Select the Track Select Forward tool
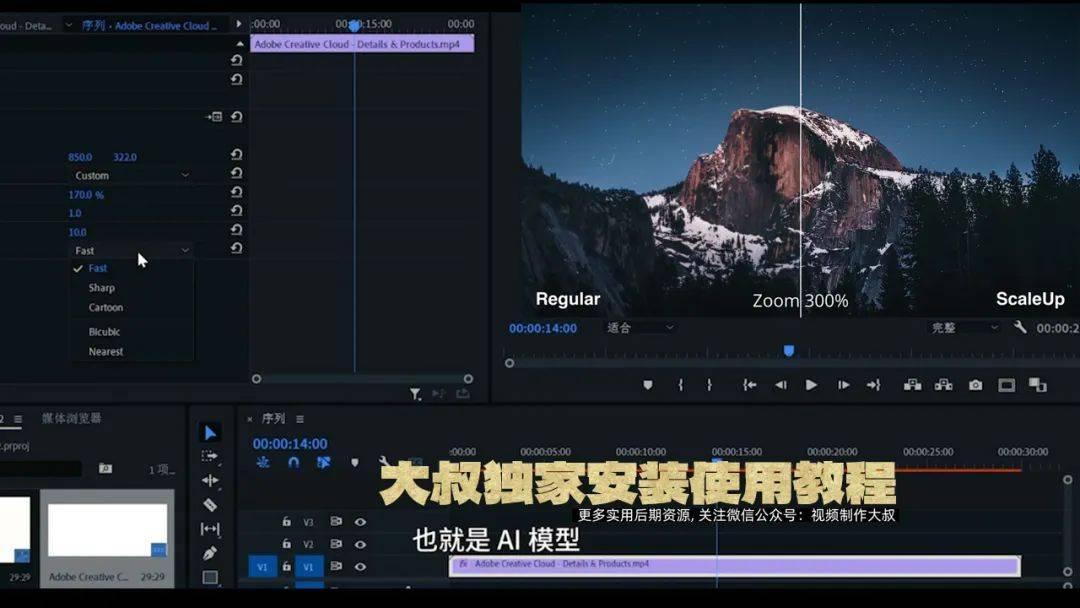Screen dimensions: 1080x608 coord(210,456)
